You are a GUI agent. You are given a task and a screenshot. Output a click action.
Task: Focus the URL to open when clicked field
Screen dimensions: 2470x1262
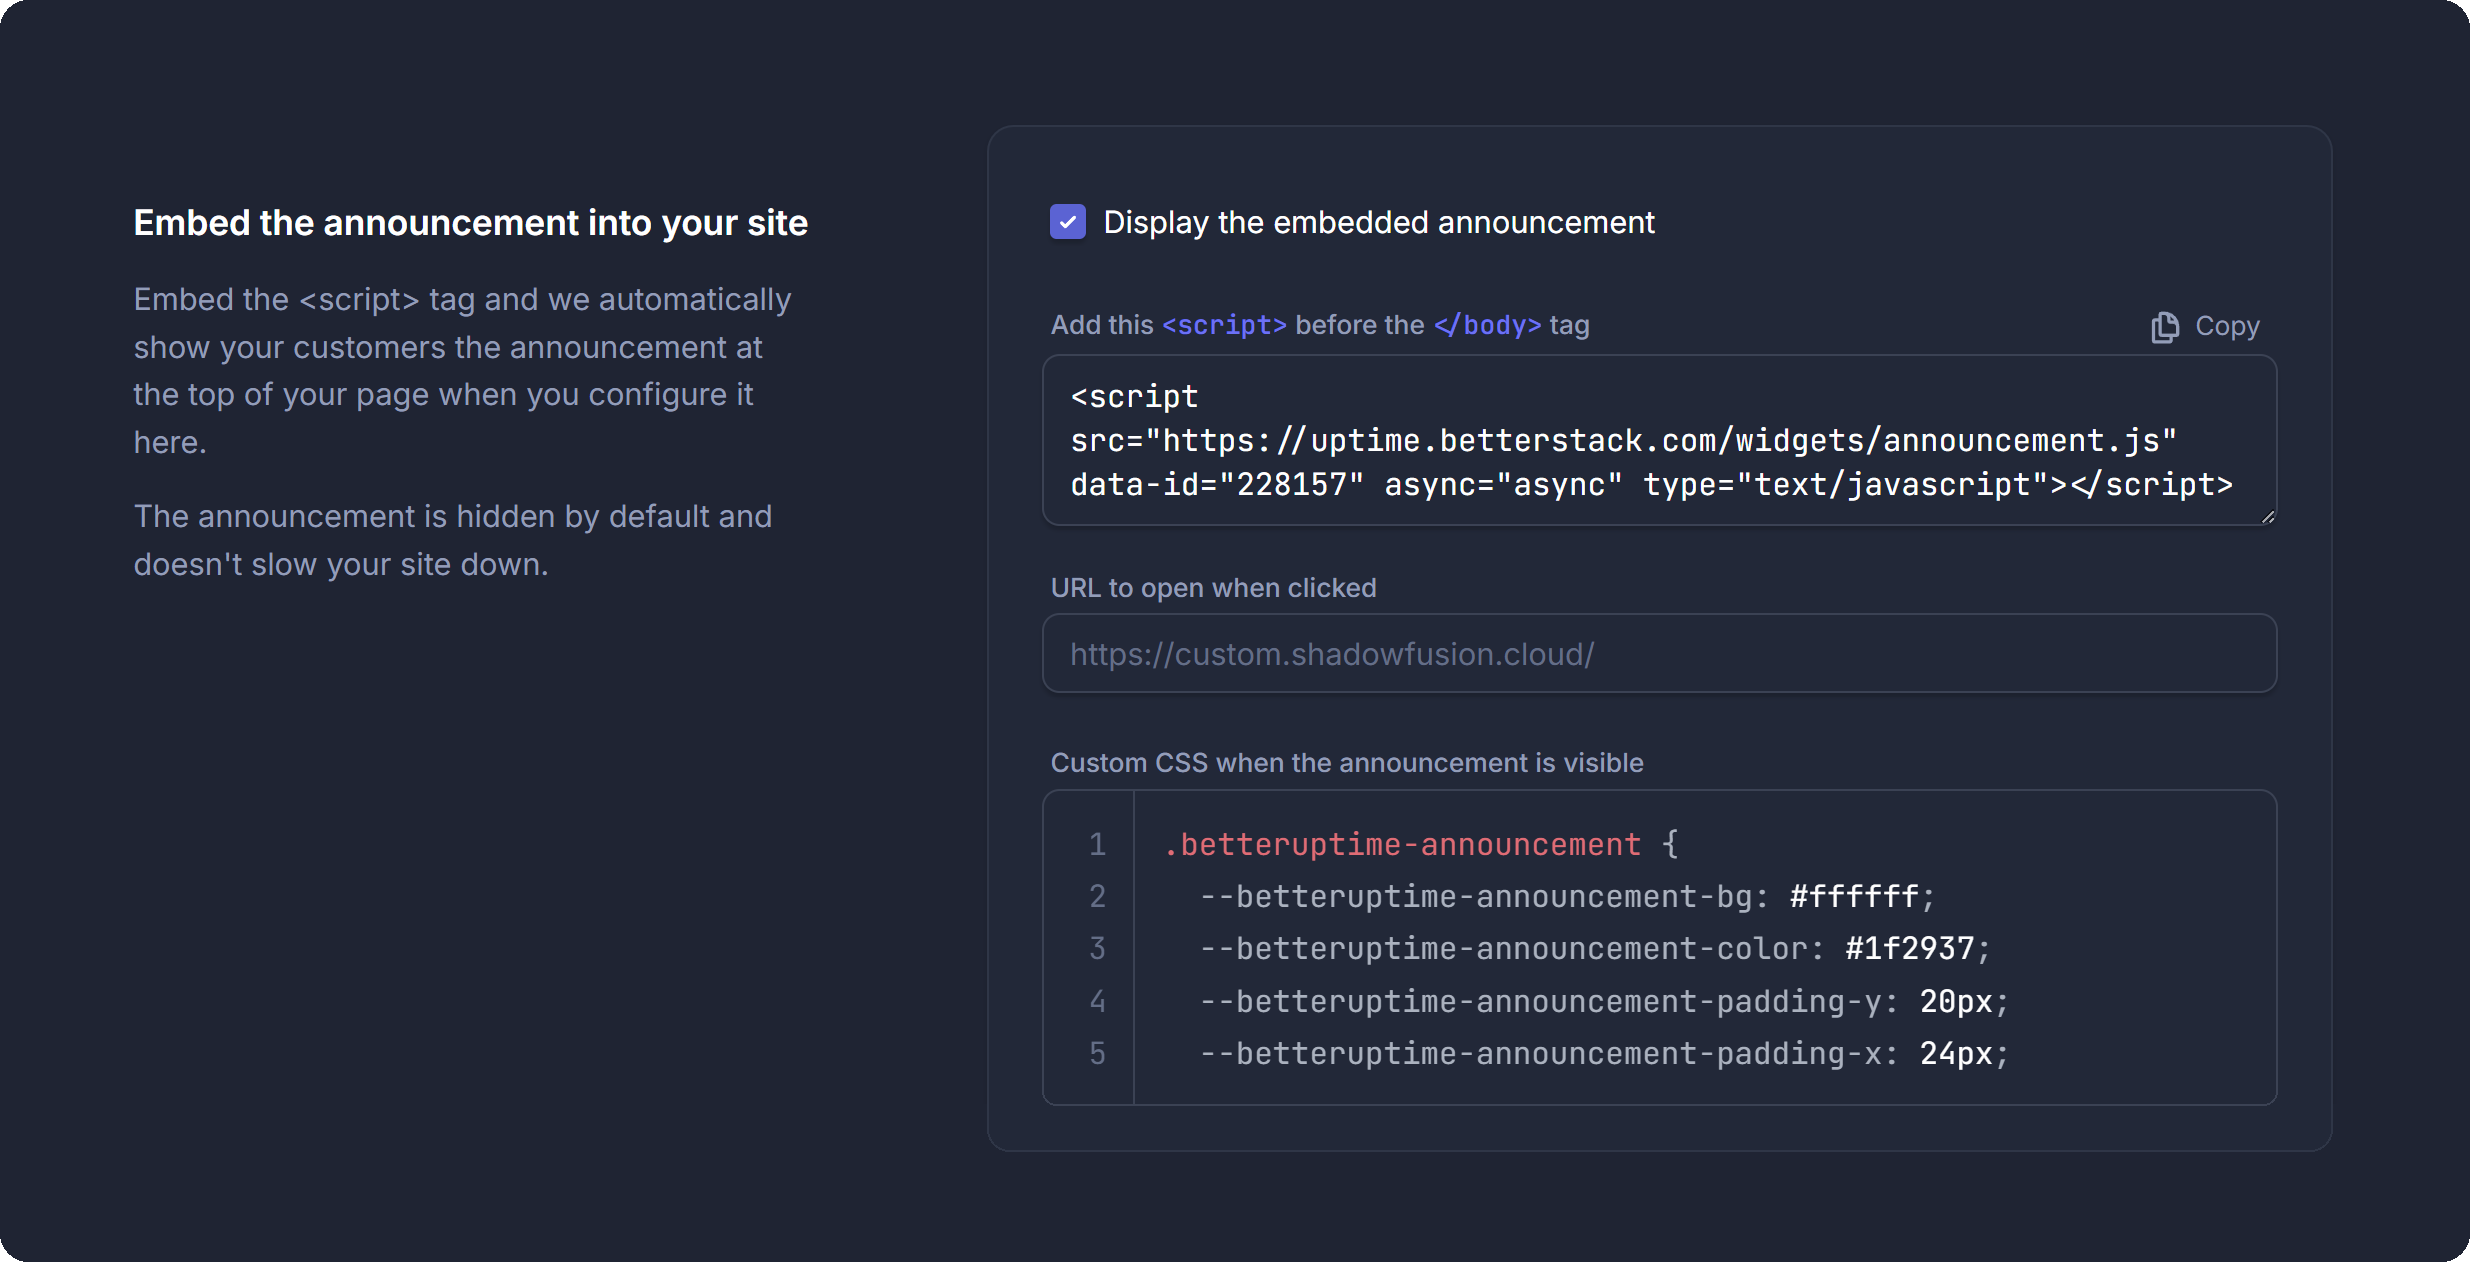click(x=1659, y=653)
